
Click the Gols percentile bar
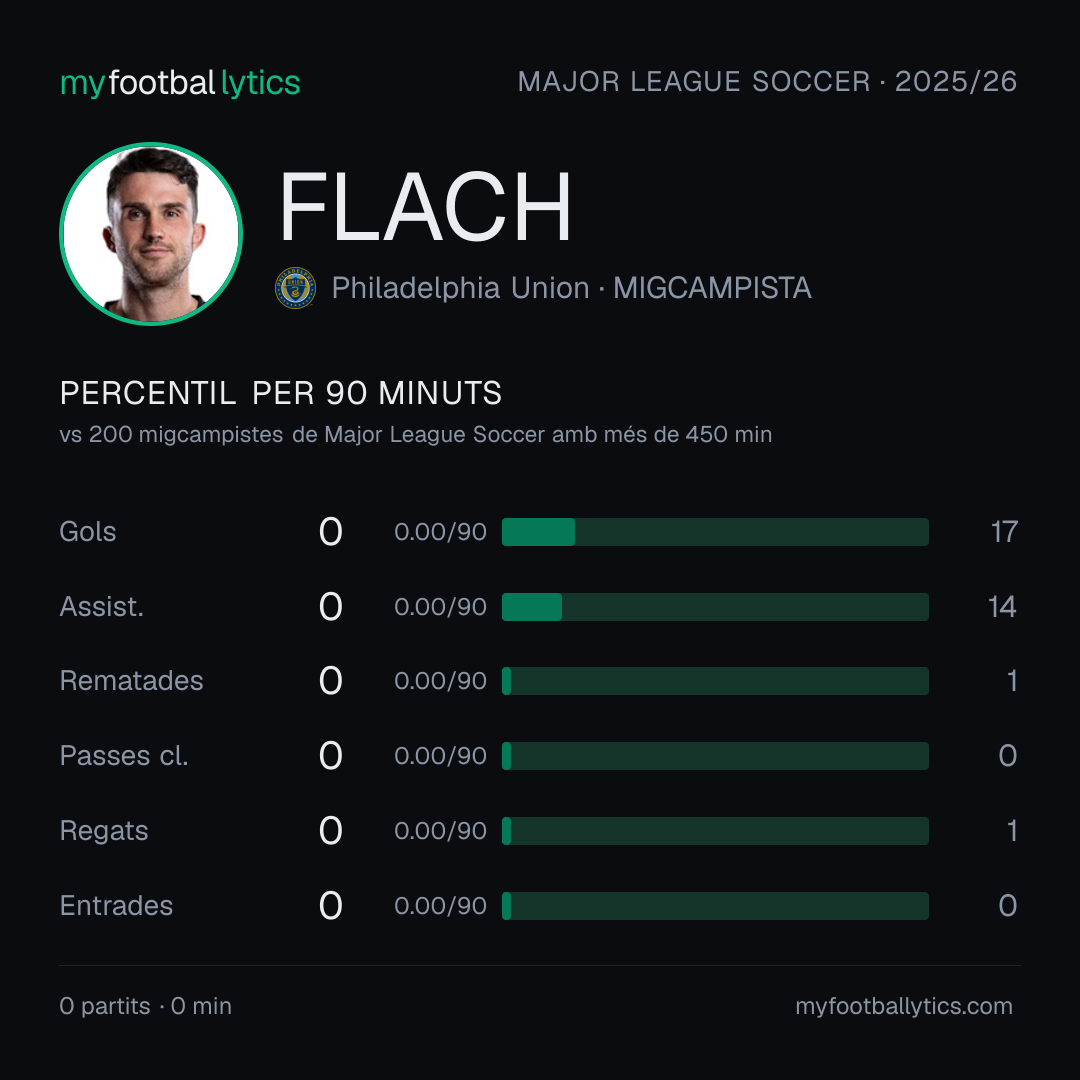coord(715,532)
